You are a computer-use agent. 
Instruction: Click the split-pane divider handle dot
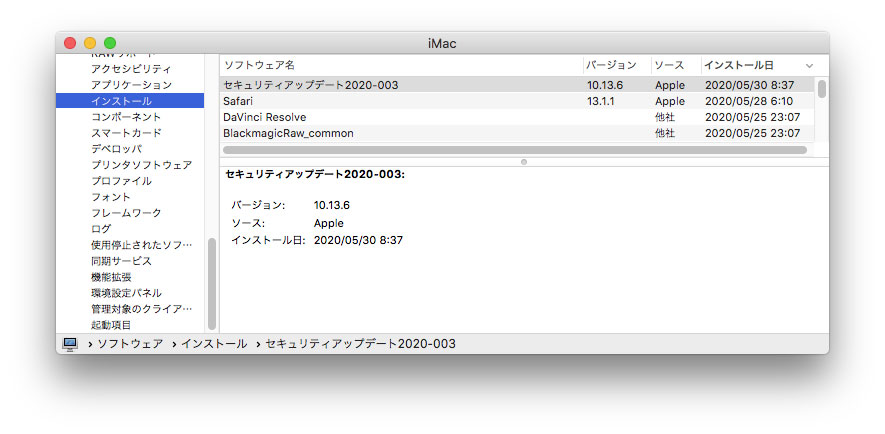pyautogui.click(x=524, y=162)
